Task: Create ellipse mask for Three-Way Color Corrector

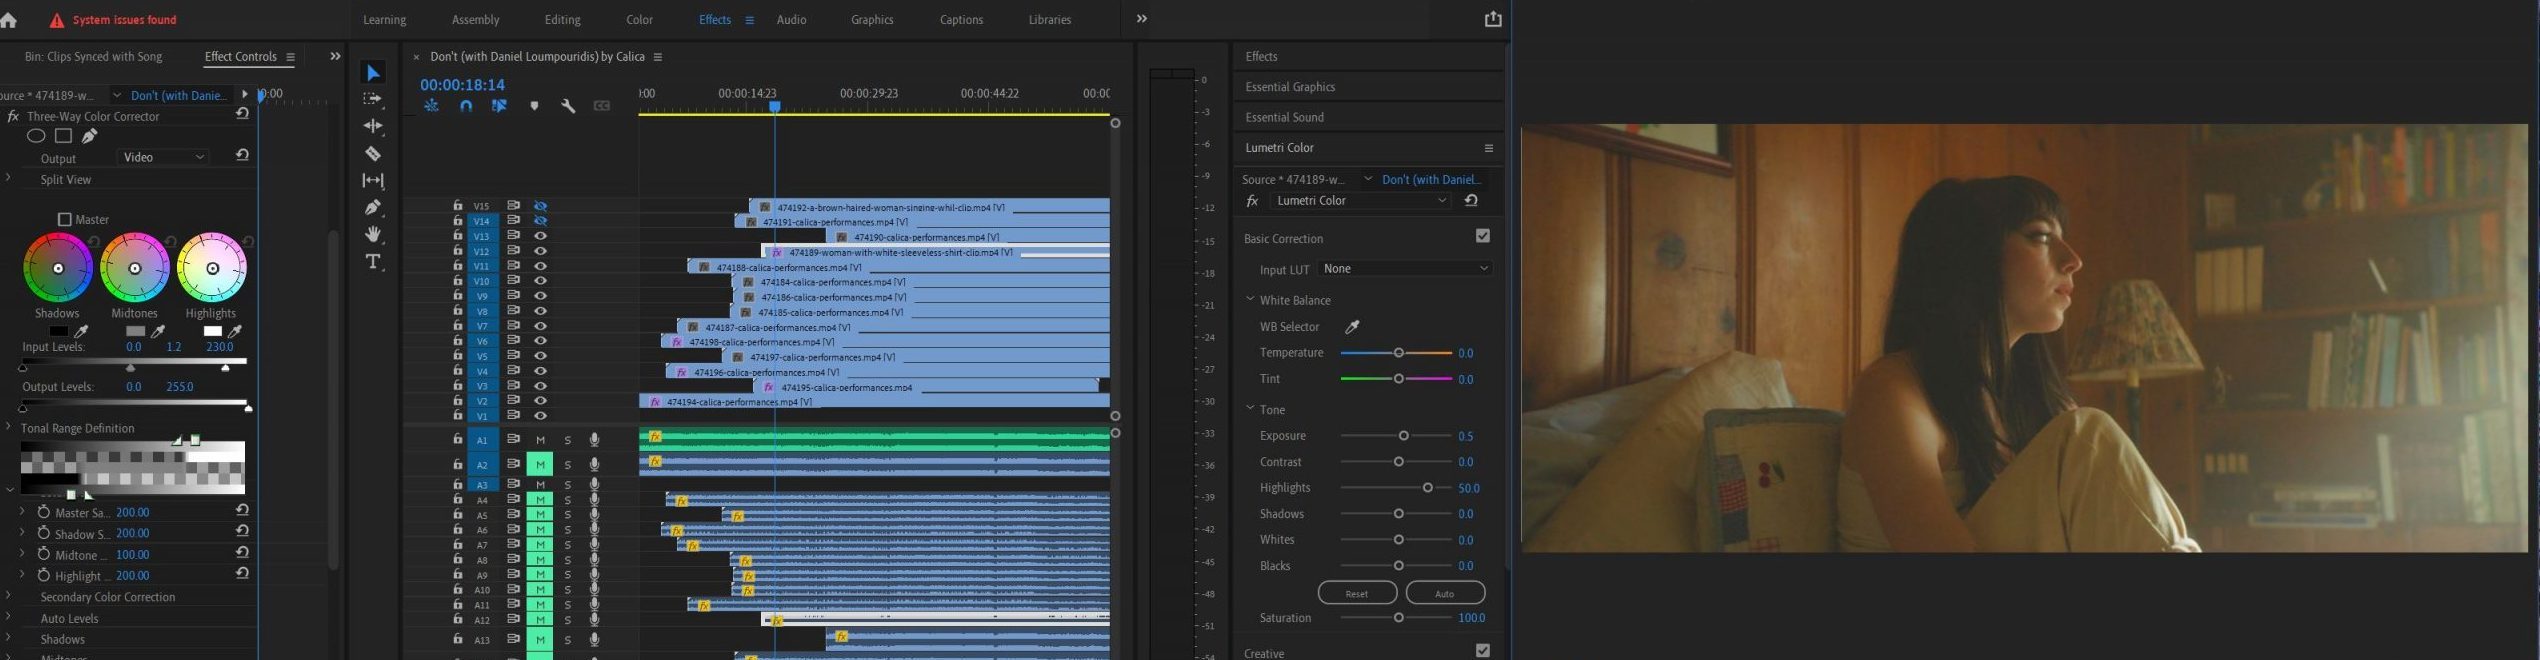Action: (x=36, y=136)
